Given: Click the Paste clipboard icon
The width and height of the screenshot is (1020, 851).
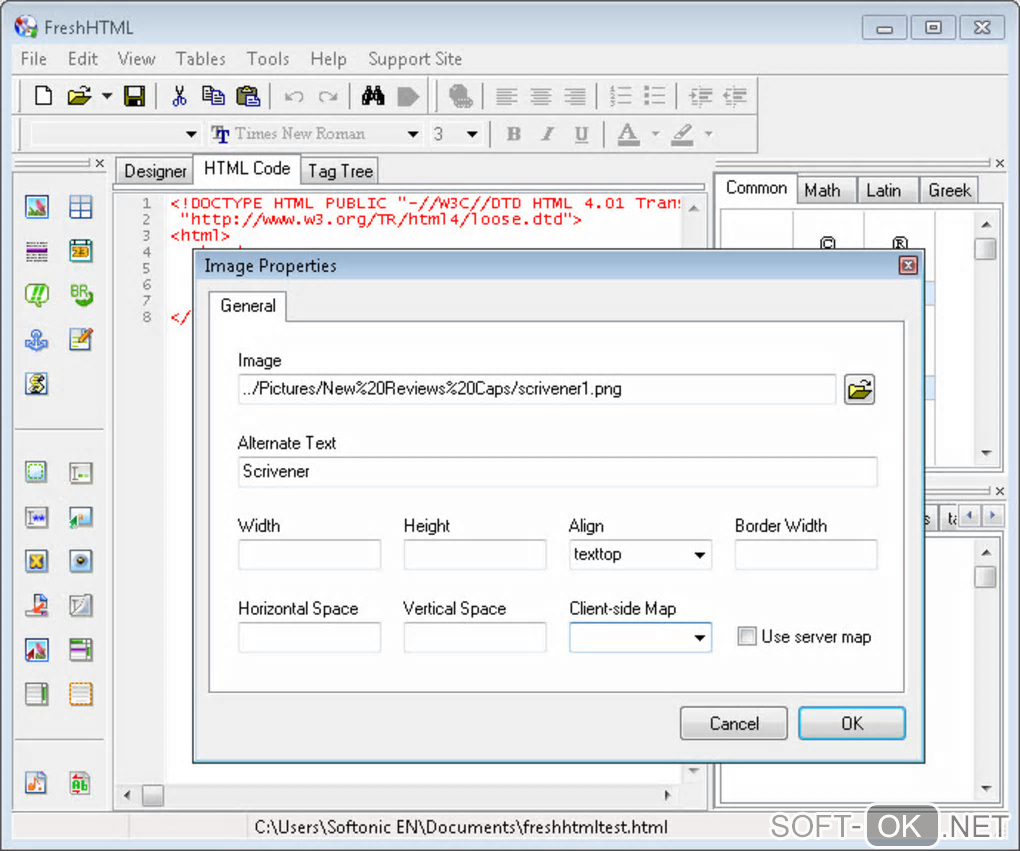Looking at the screenshot, I should pos(248,96).
